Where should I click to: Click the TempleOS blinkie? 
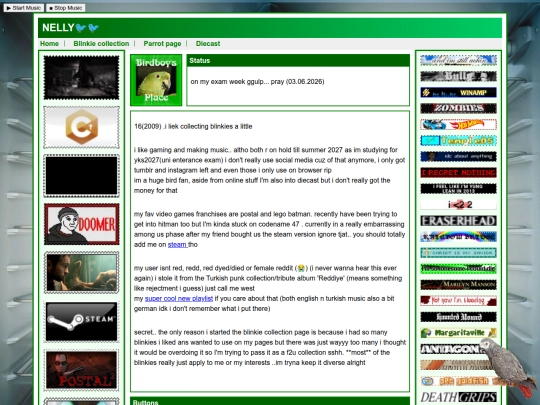458,141
